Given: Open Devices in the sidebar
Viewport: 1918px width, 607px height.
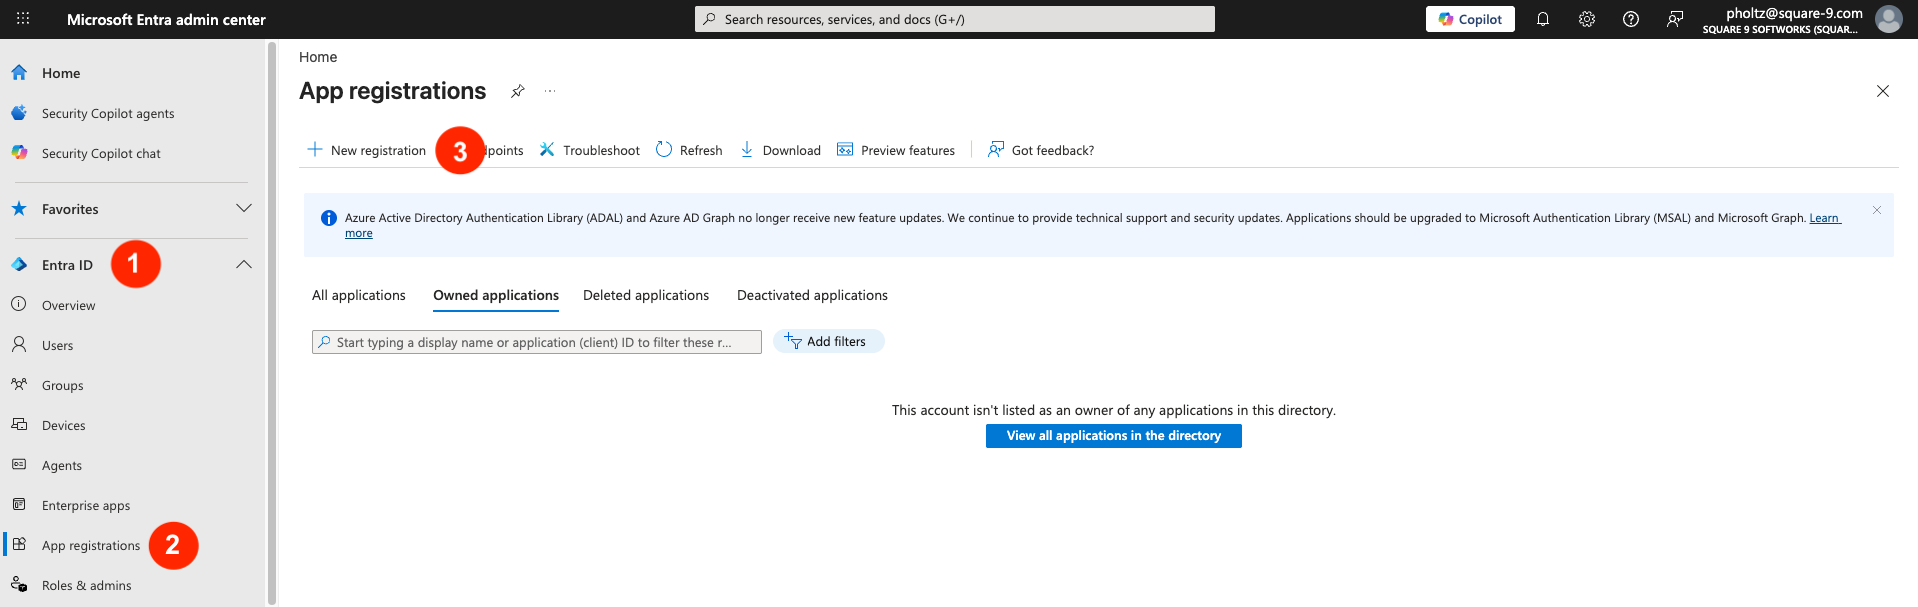Looking at the screenshot, I should coord(63,426).
